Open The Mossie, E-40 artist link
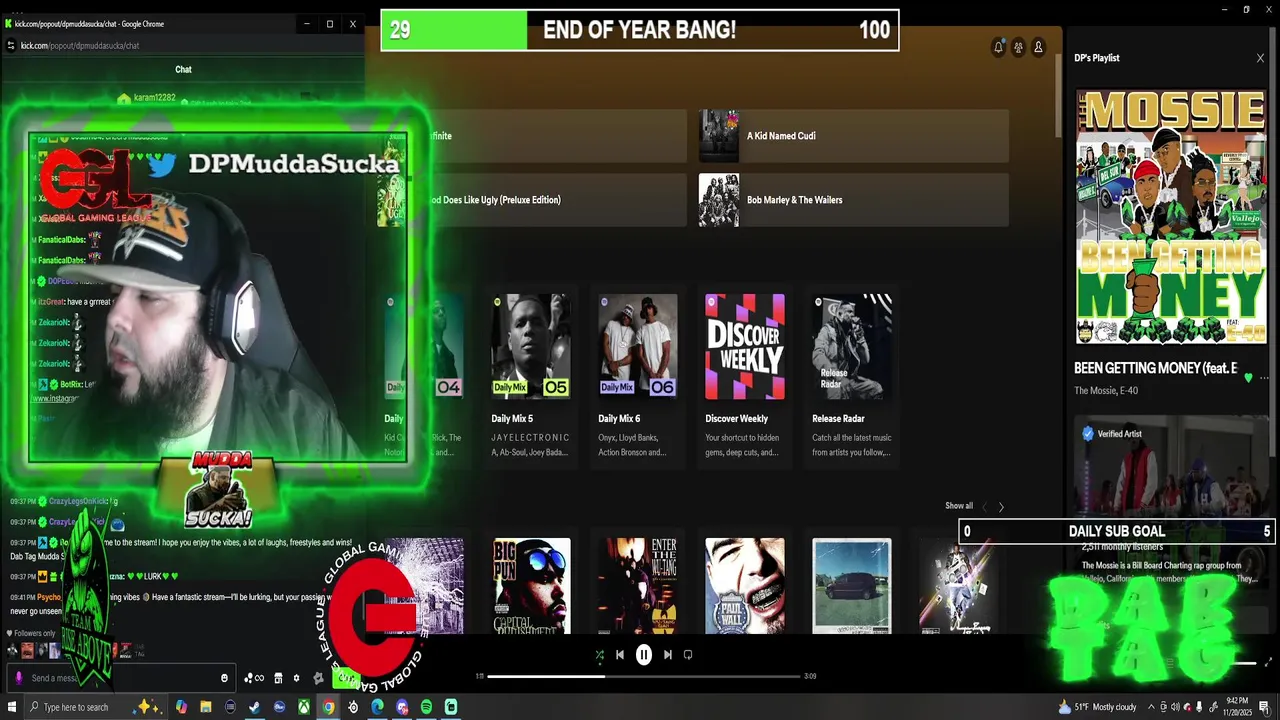 [1106, 391]
